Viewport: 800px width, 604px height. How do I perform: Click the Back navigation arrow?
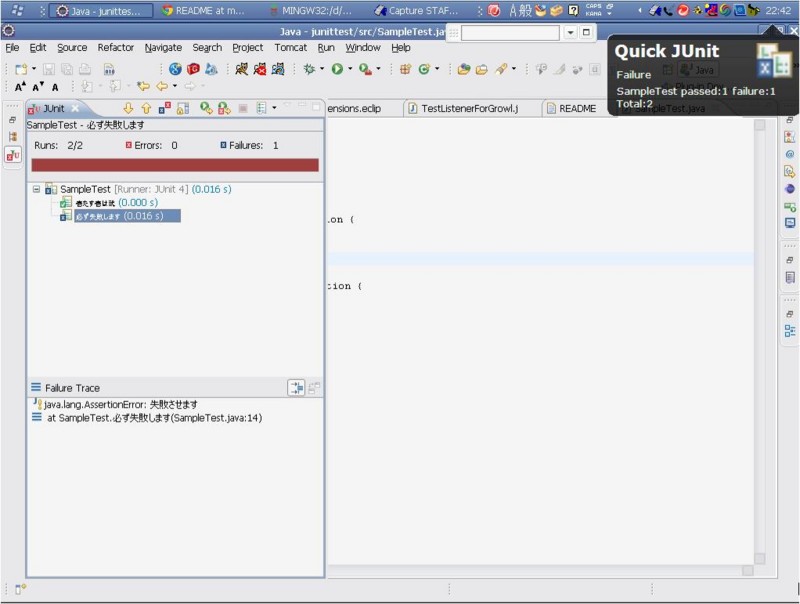(162, 86)
